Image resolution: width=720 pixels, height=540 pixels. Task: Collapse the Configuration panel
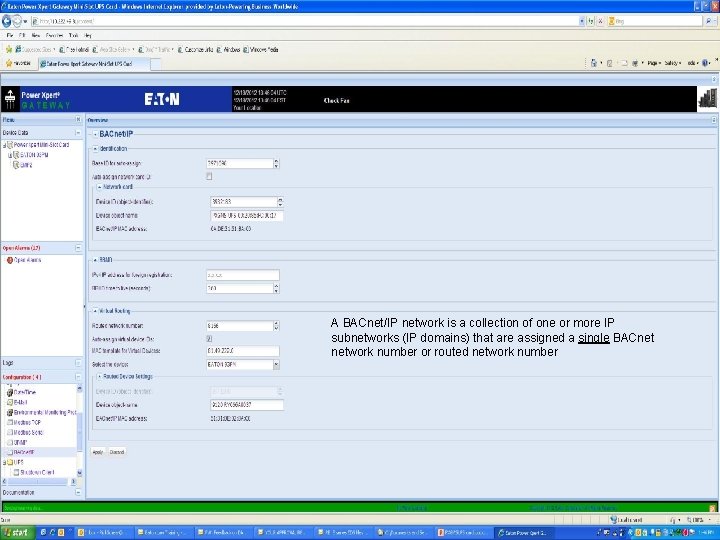[x=78, y=377]
